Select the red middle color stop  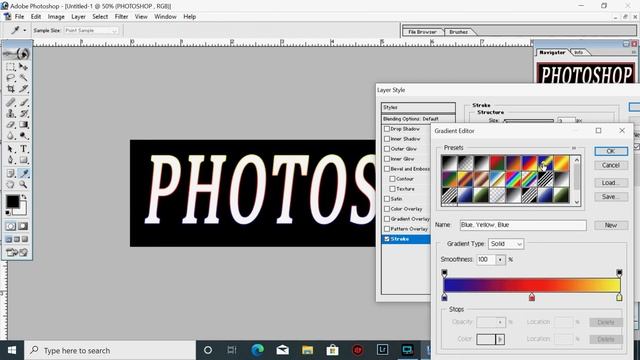(531, 297)
